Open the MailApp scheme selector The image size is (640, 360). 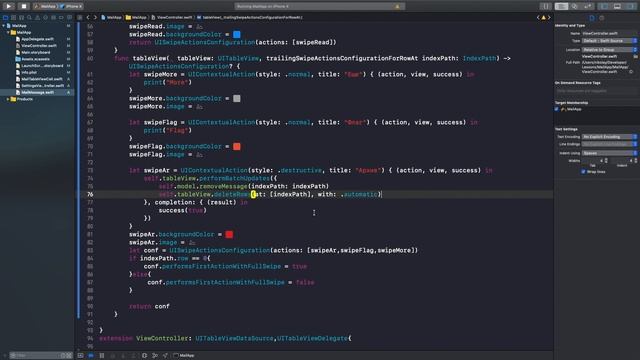46,7
